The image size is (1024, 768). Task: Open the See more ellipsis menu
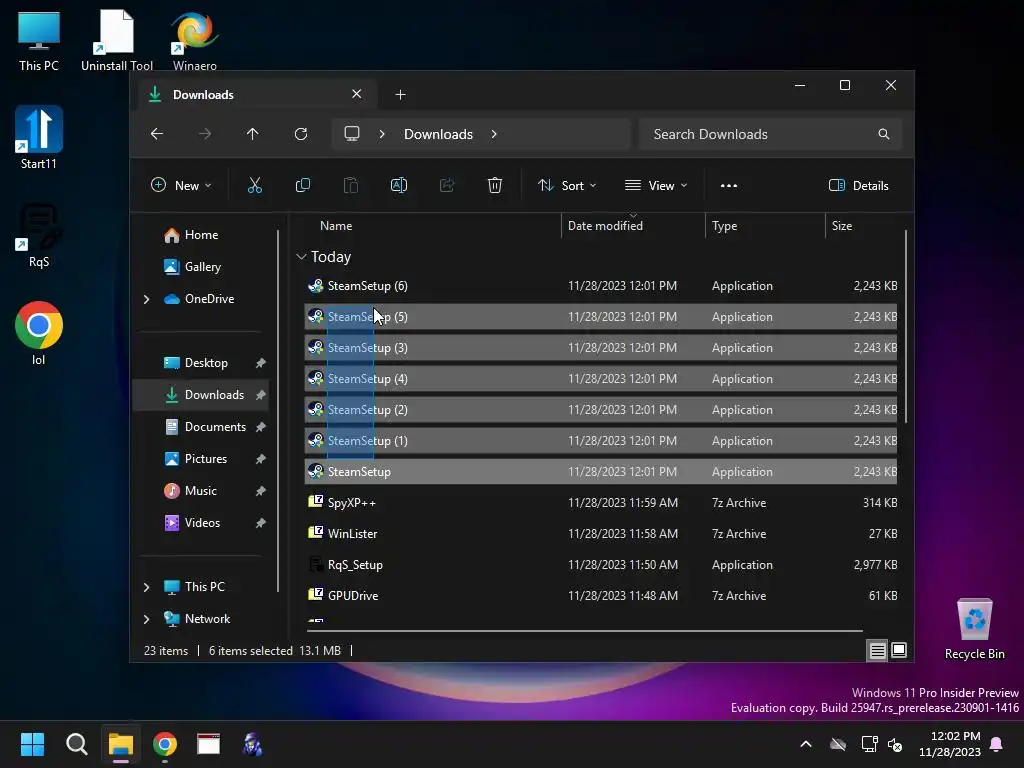tap(729, 185)
